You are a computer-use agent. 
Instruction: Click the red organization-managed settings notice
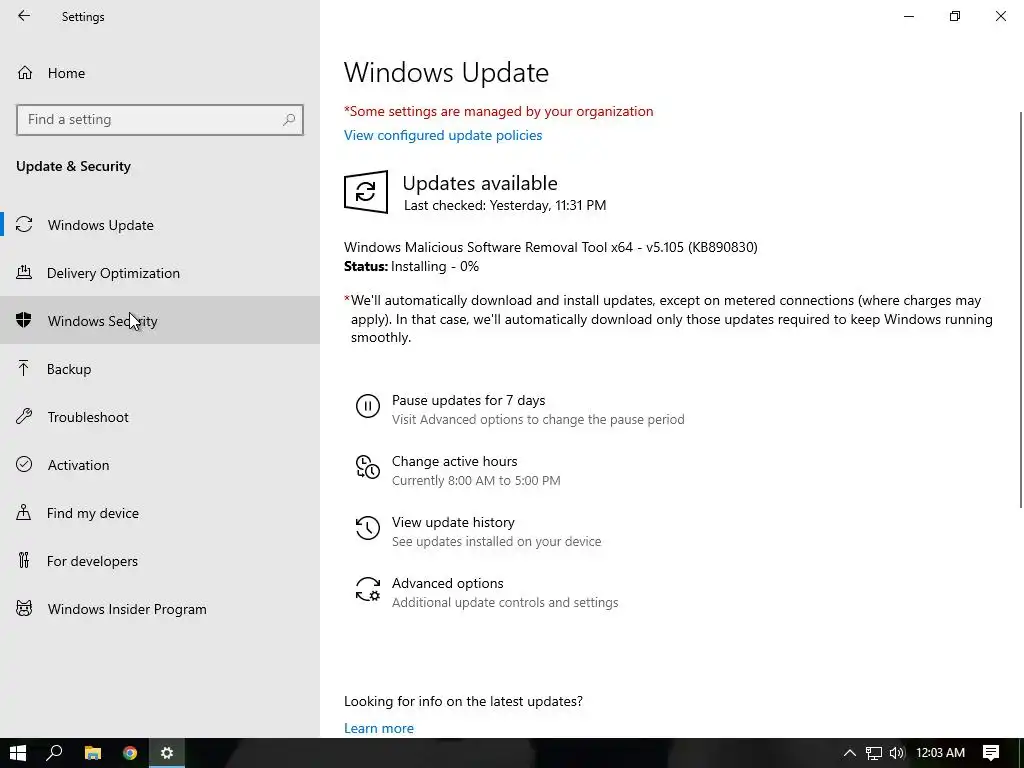point(498,111)
